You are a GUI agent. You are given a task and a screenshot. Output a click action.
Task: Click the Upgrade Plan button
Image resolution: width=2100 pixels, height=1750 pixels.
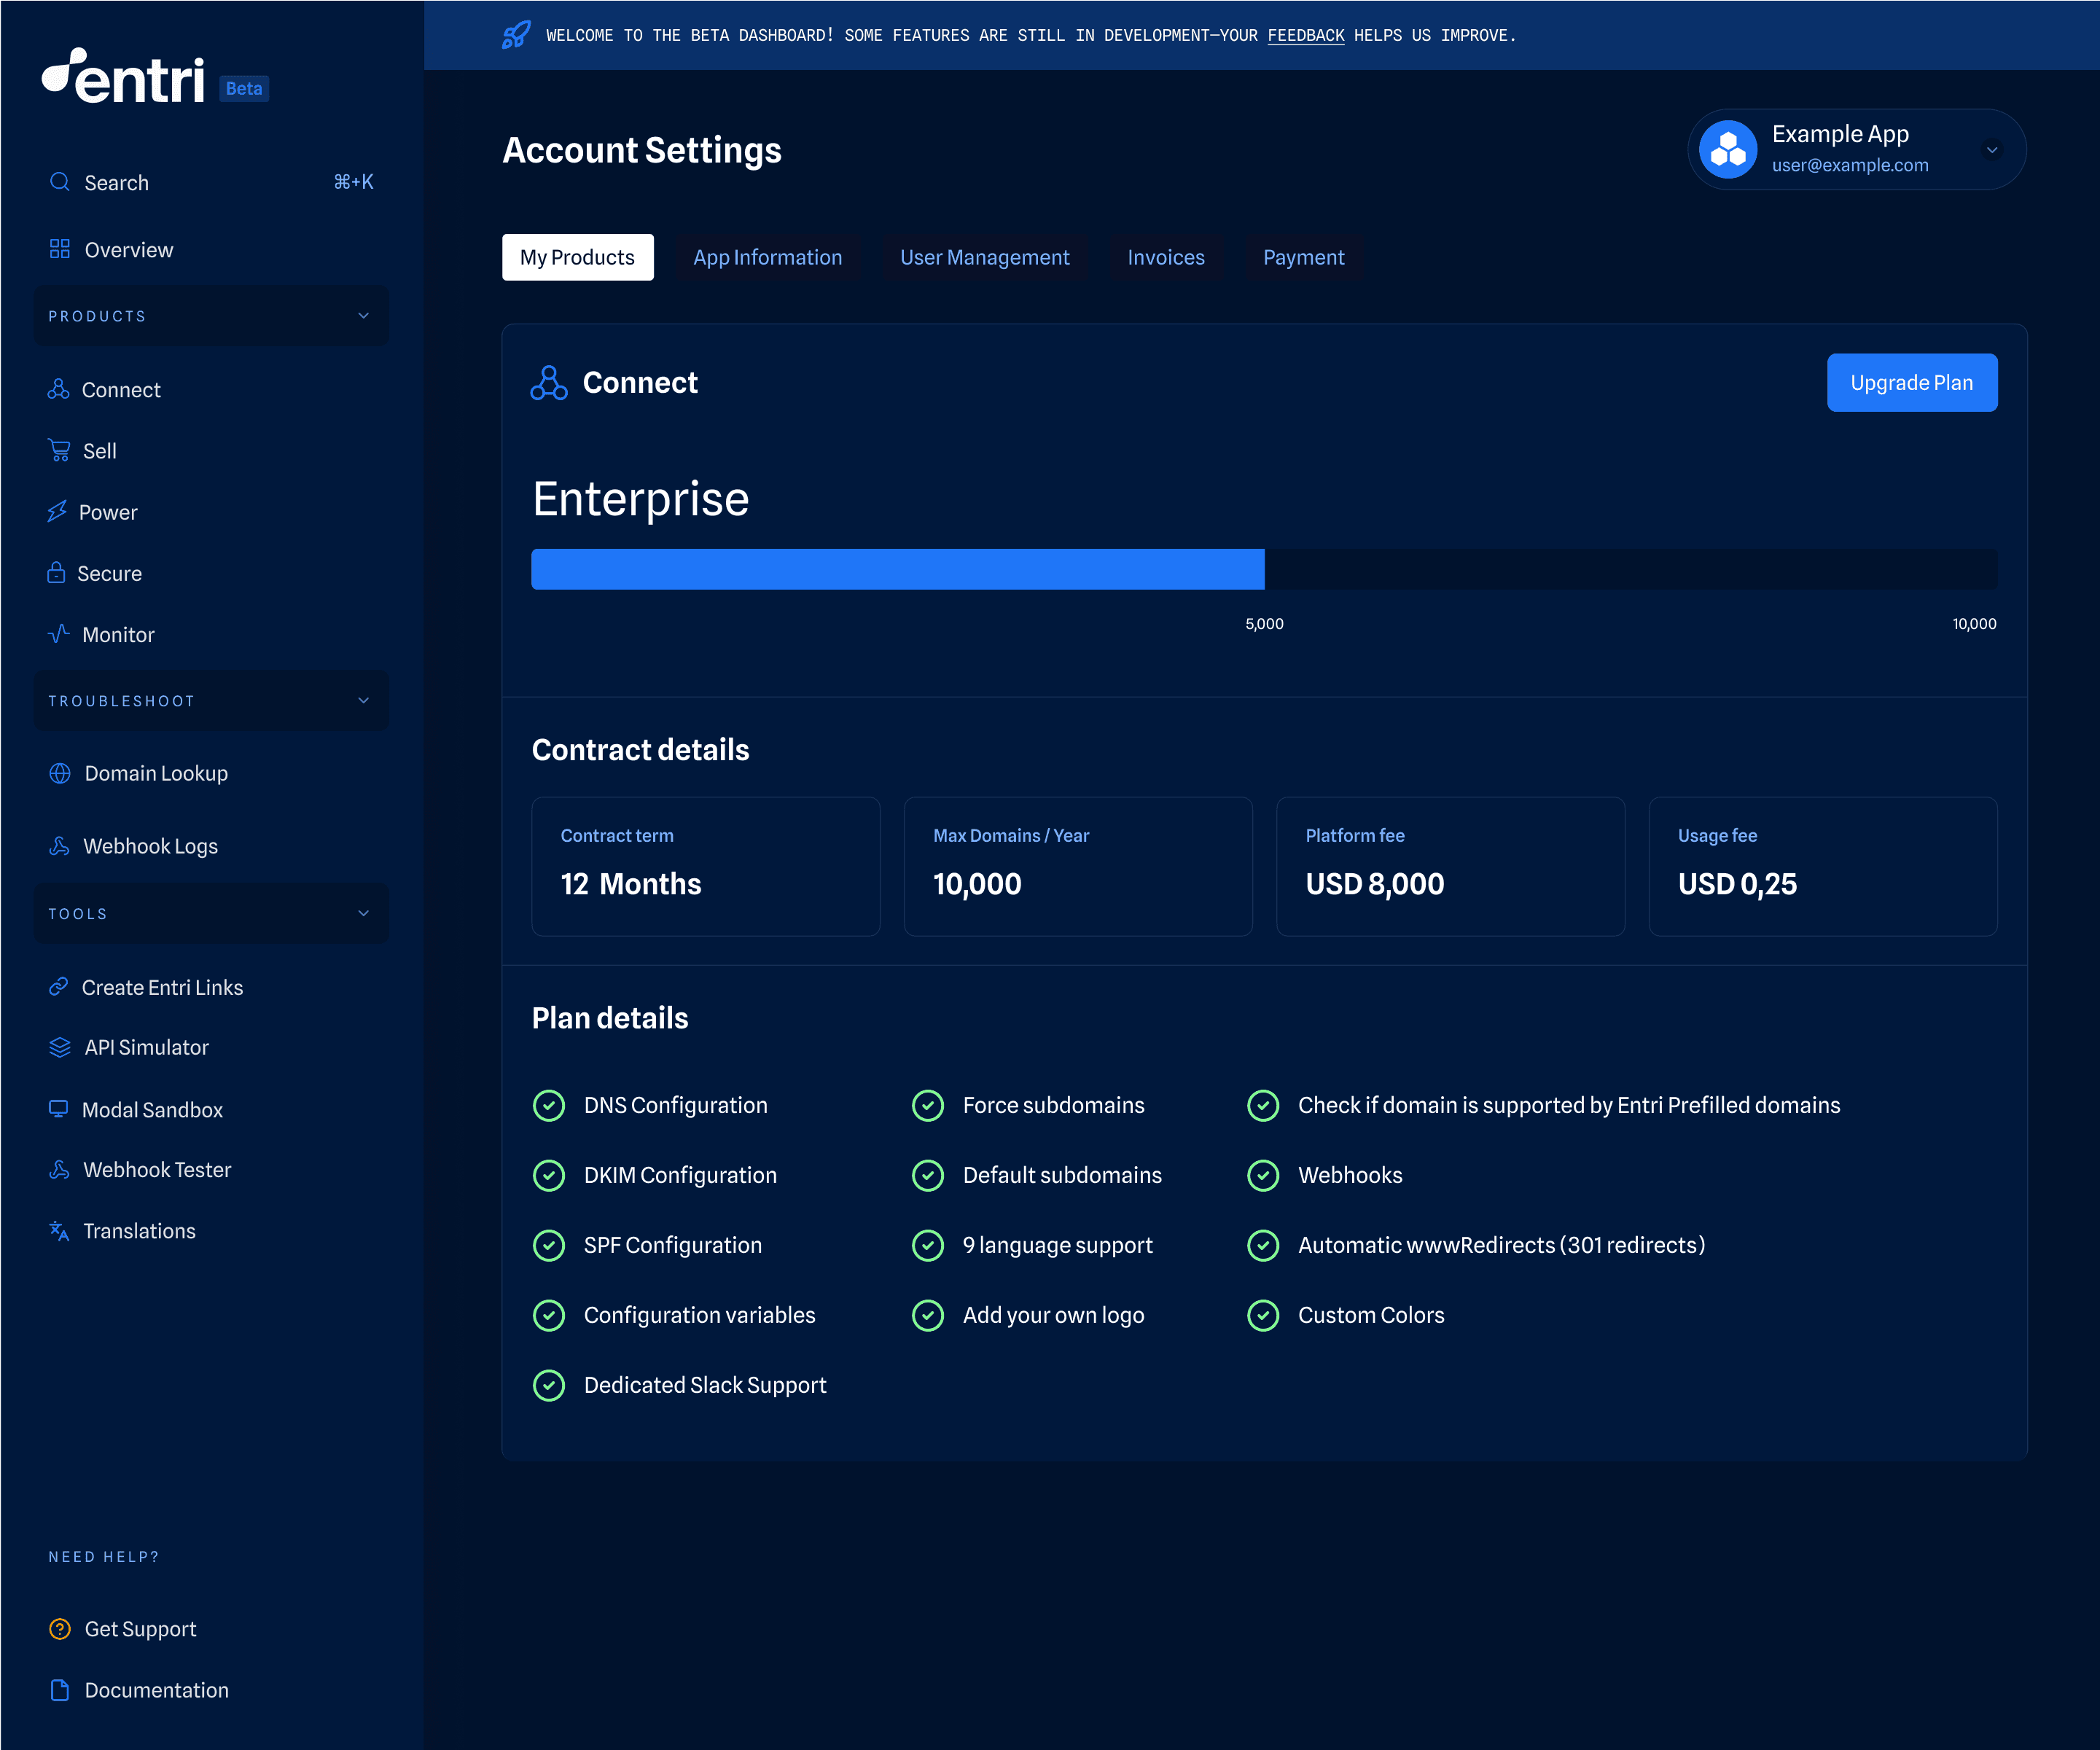coord(1911,382)
